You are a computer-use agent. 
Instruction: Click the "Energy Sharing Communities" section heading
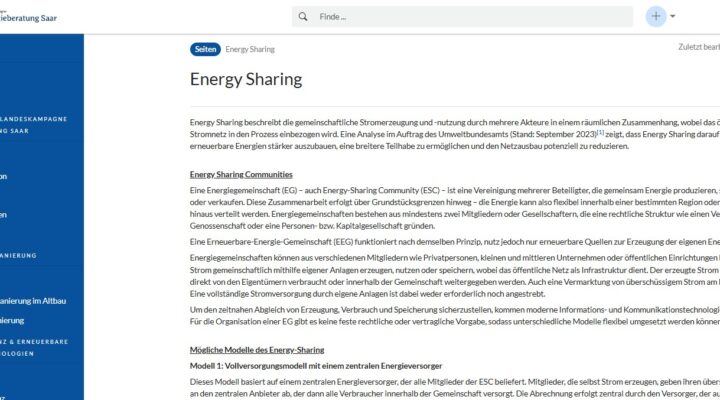pos(241,174)
